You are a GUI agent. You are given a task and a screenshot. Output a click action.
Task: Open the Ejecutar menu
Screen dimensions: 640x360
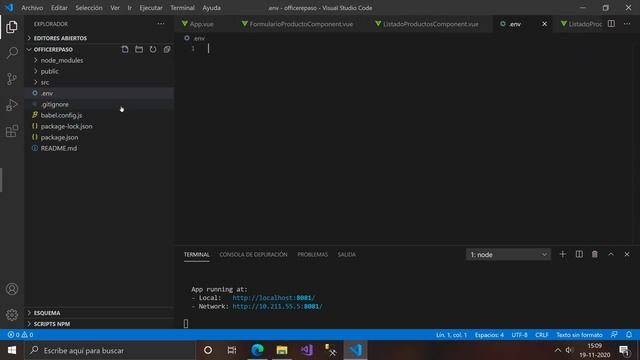click(151, 8)
